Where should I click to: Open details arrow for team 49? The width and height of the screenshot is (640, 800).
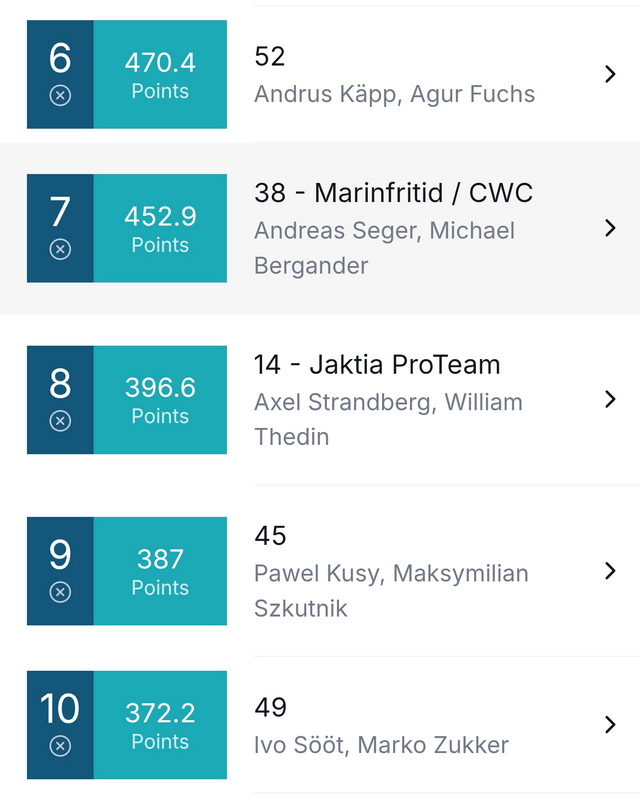click(x=610, y=724)
